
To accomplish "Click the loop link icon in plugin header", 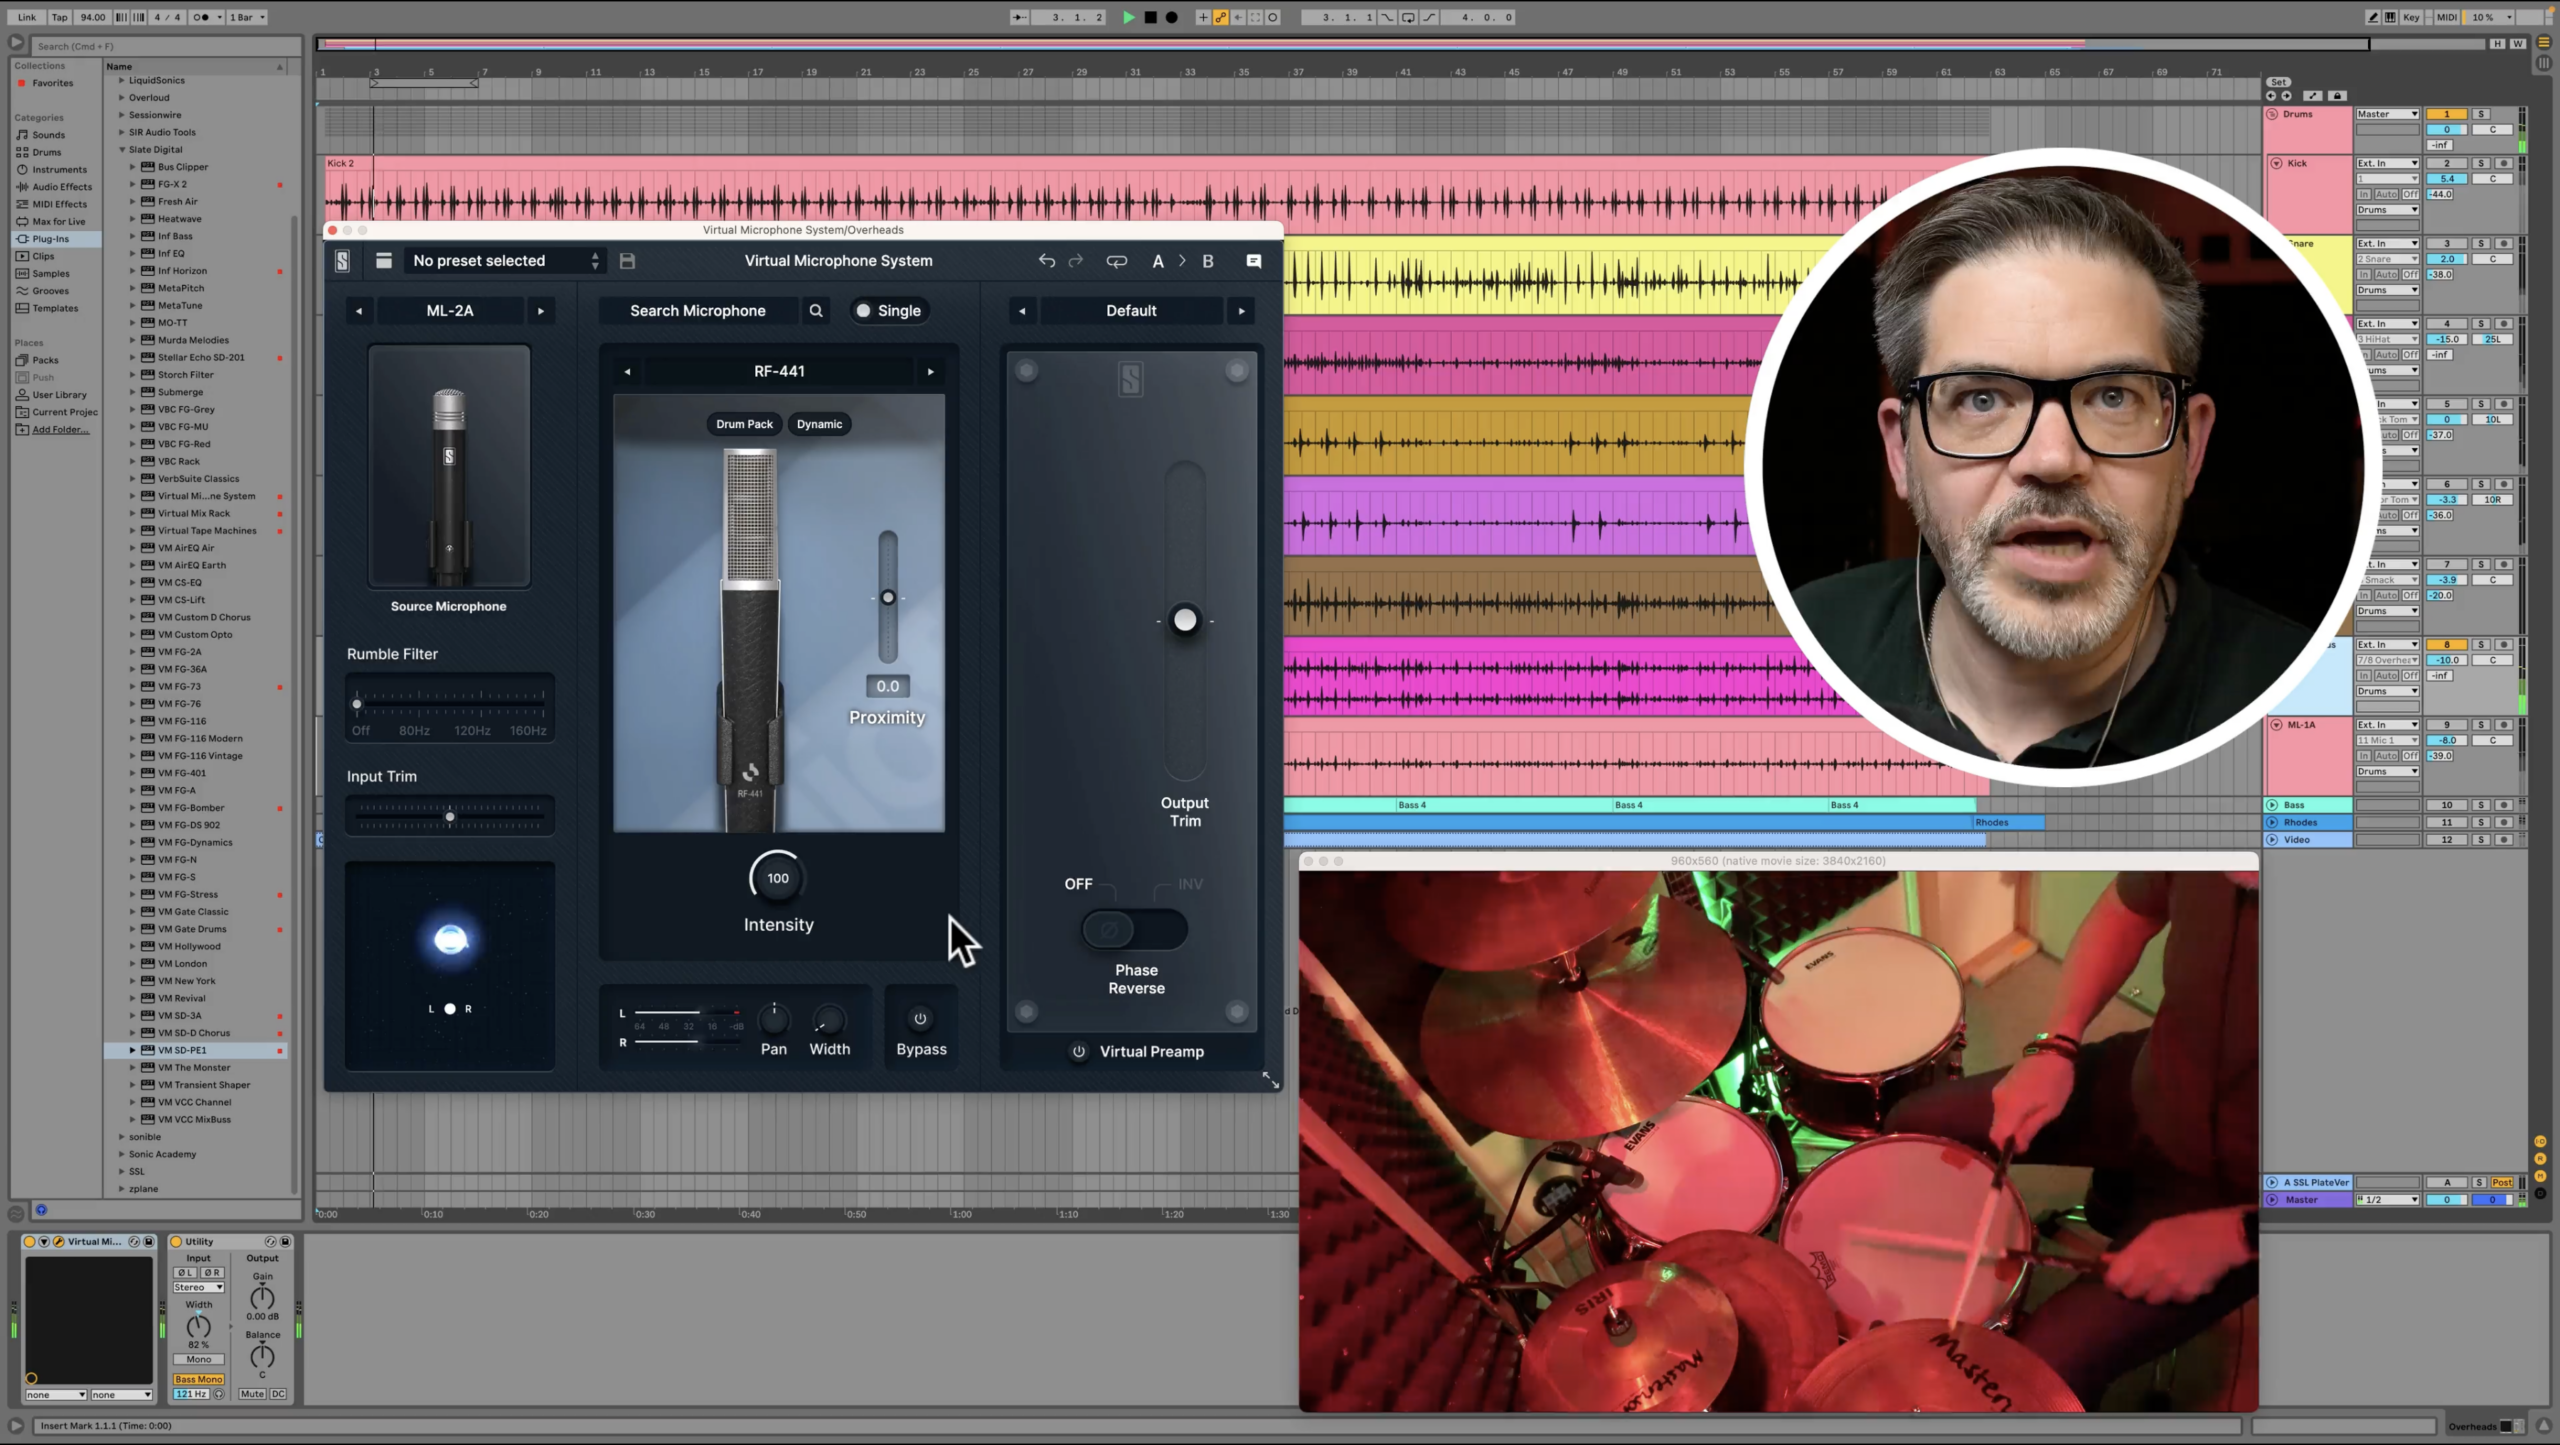I will [1116, 261].
